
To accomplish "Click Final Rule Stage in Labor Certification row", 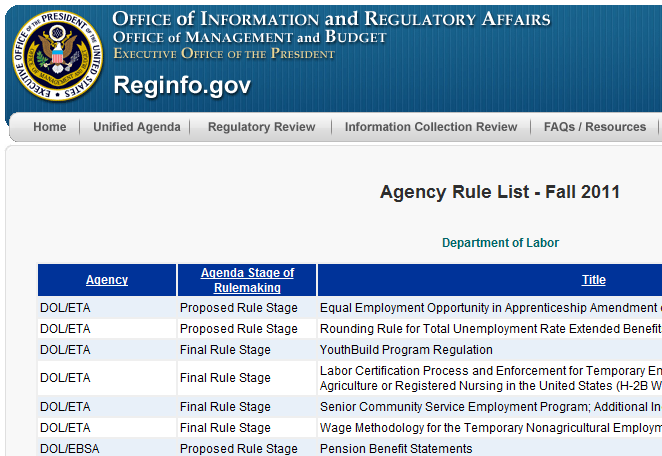I will [225, 378].
